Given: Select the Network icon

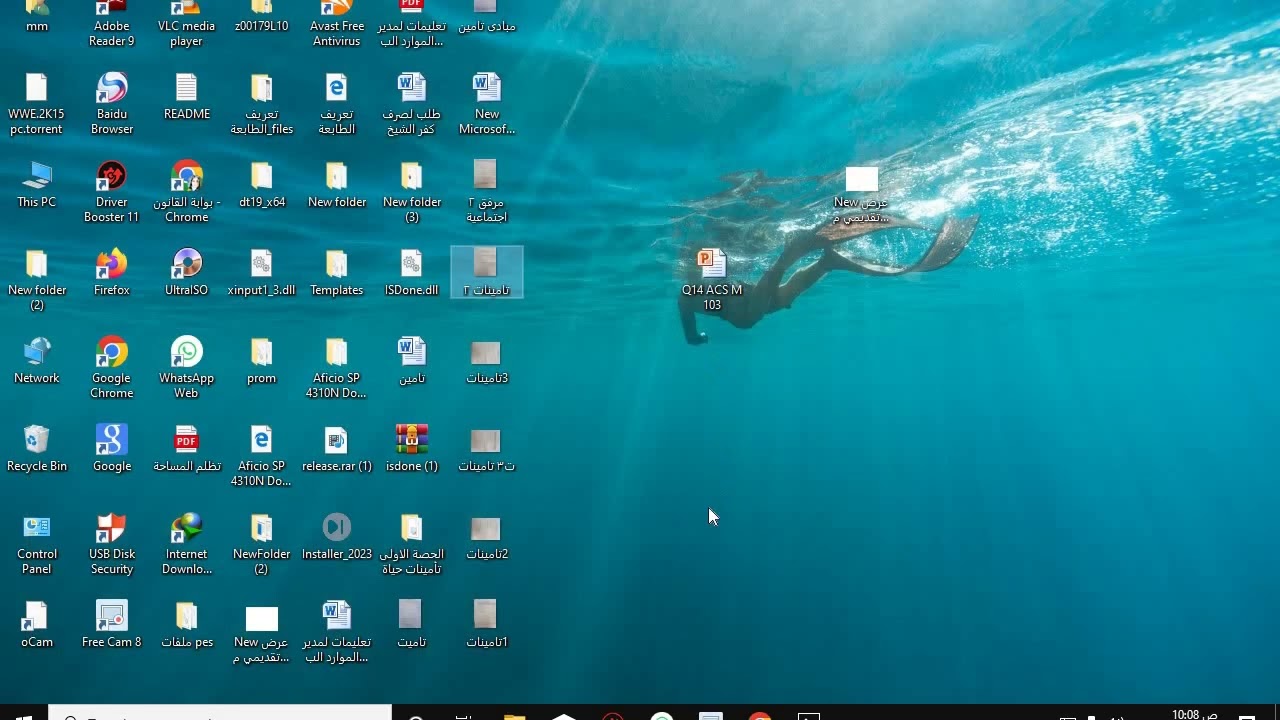Looking at the screenshot, I should tap(36, 361).
